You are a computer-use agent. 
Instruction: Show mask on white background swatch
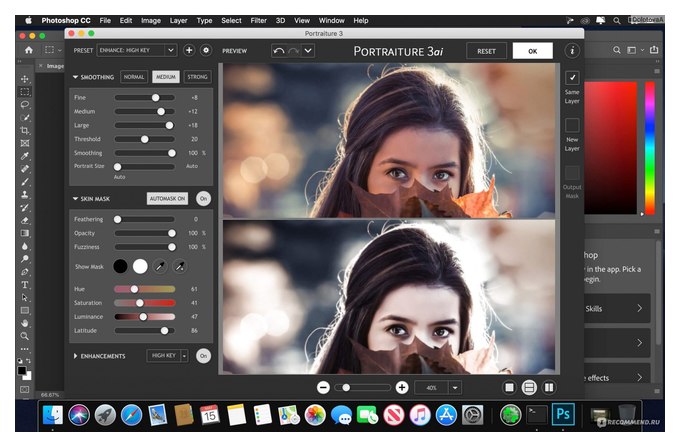[x=140, y=267]
